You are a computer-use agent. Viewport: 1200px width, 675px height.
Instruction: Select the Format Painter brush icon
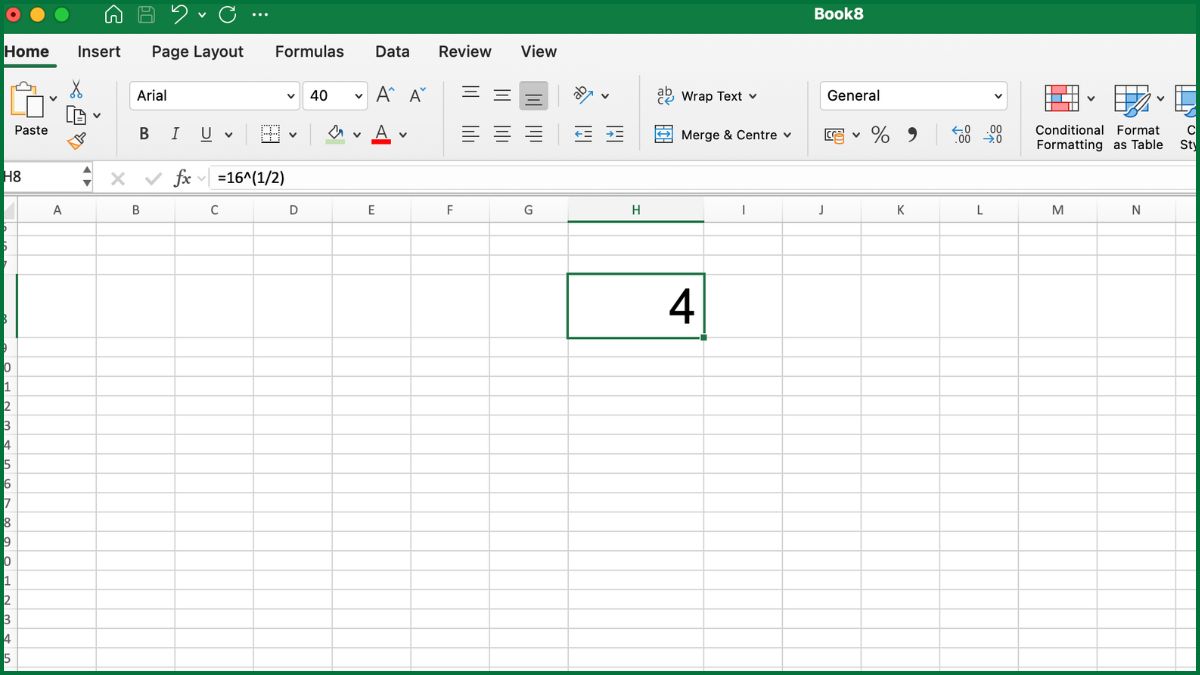tap(76, 141)
